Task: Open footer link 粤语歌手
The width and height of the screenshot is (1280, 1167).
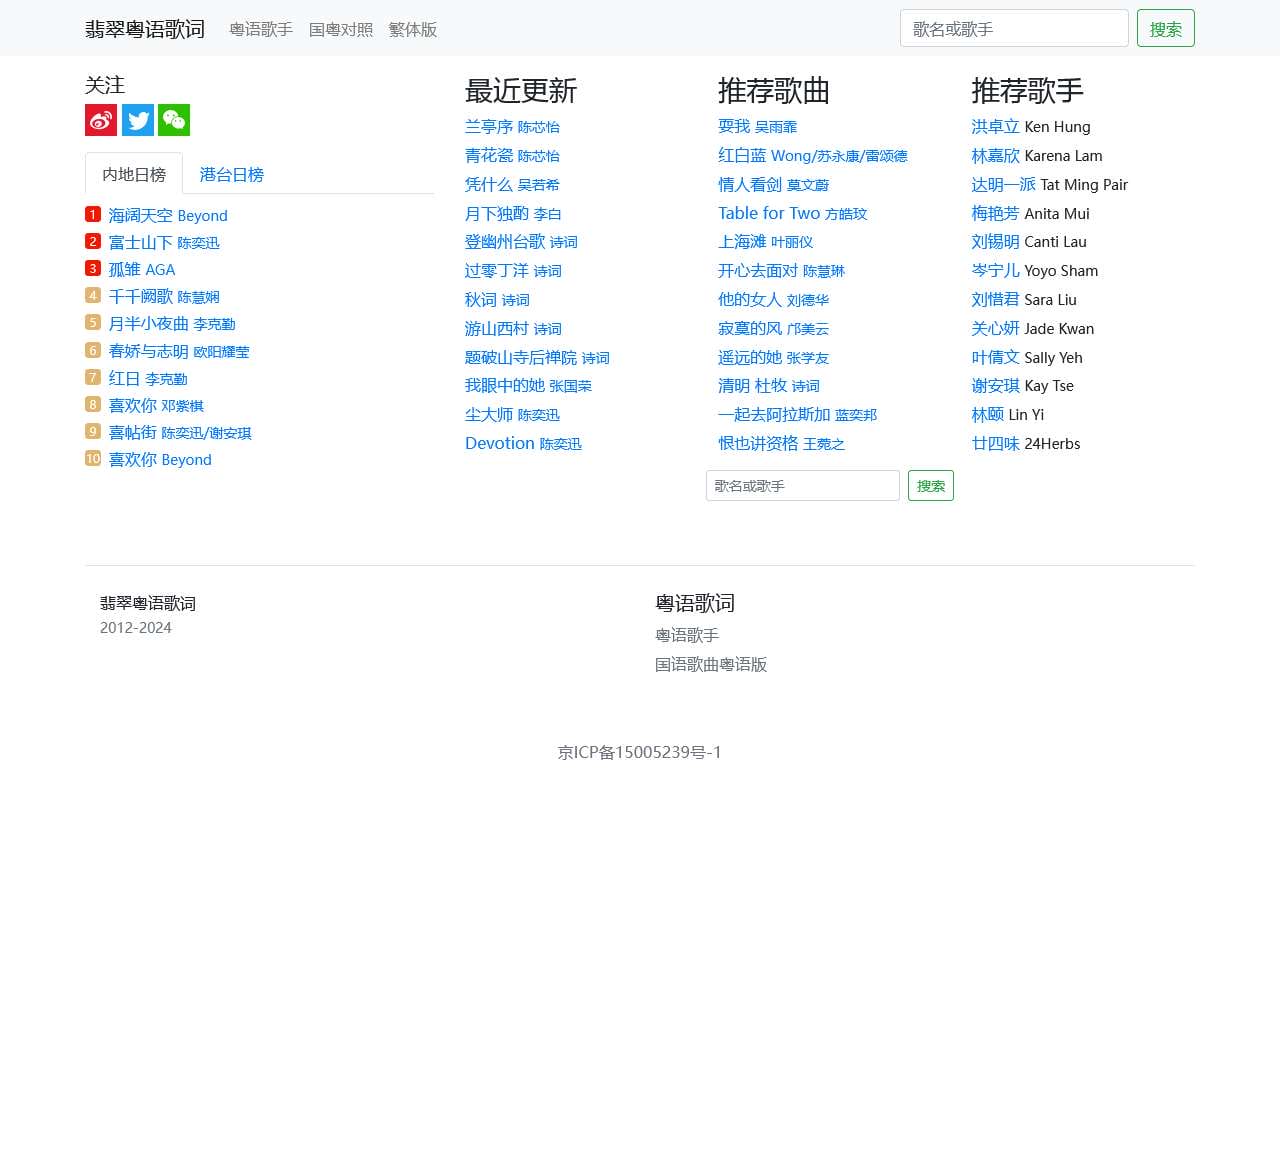Action: [687, 635]
